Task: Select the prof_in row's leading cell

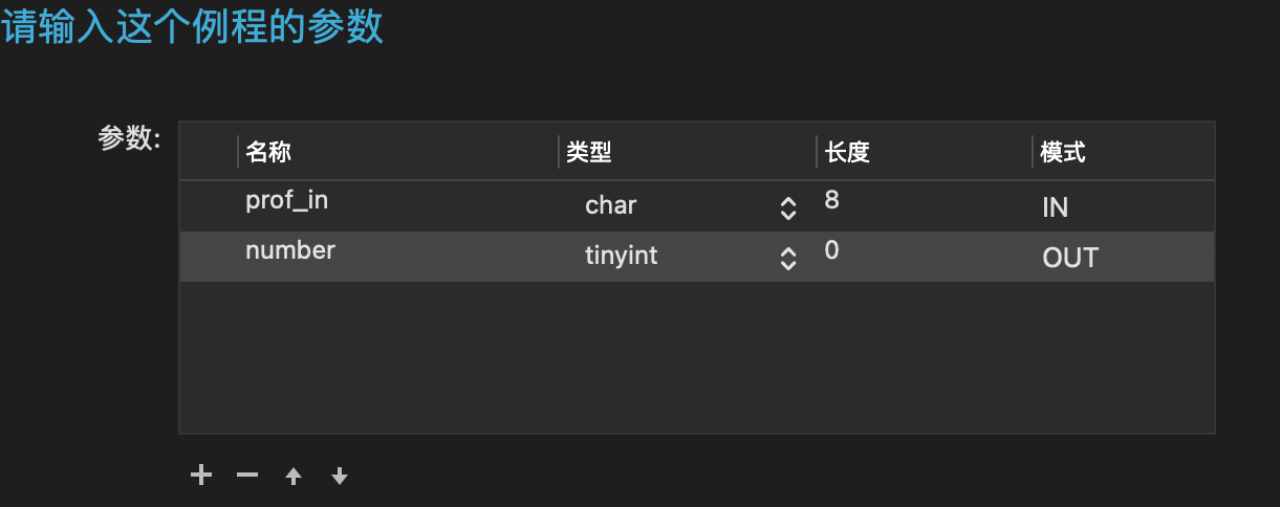Action: pos(209,206)
